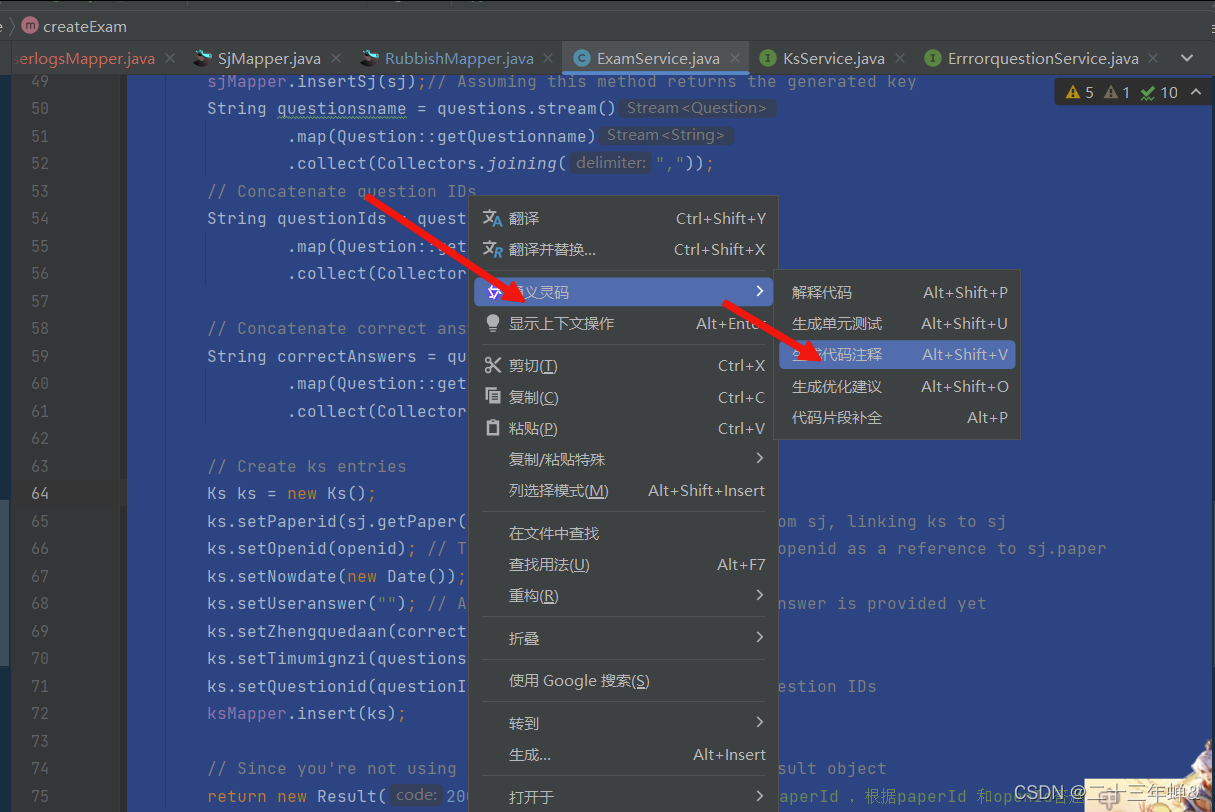Select 查找用法(U) menu entry
Screen dimensions: 1215x812
(x=624, y=564)
